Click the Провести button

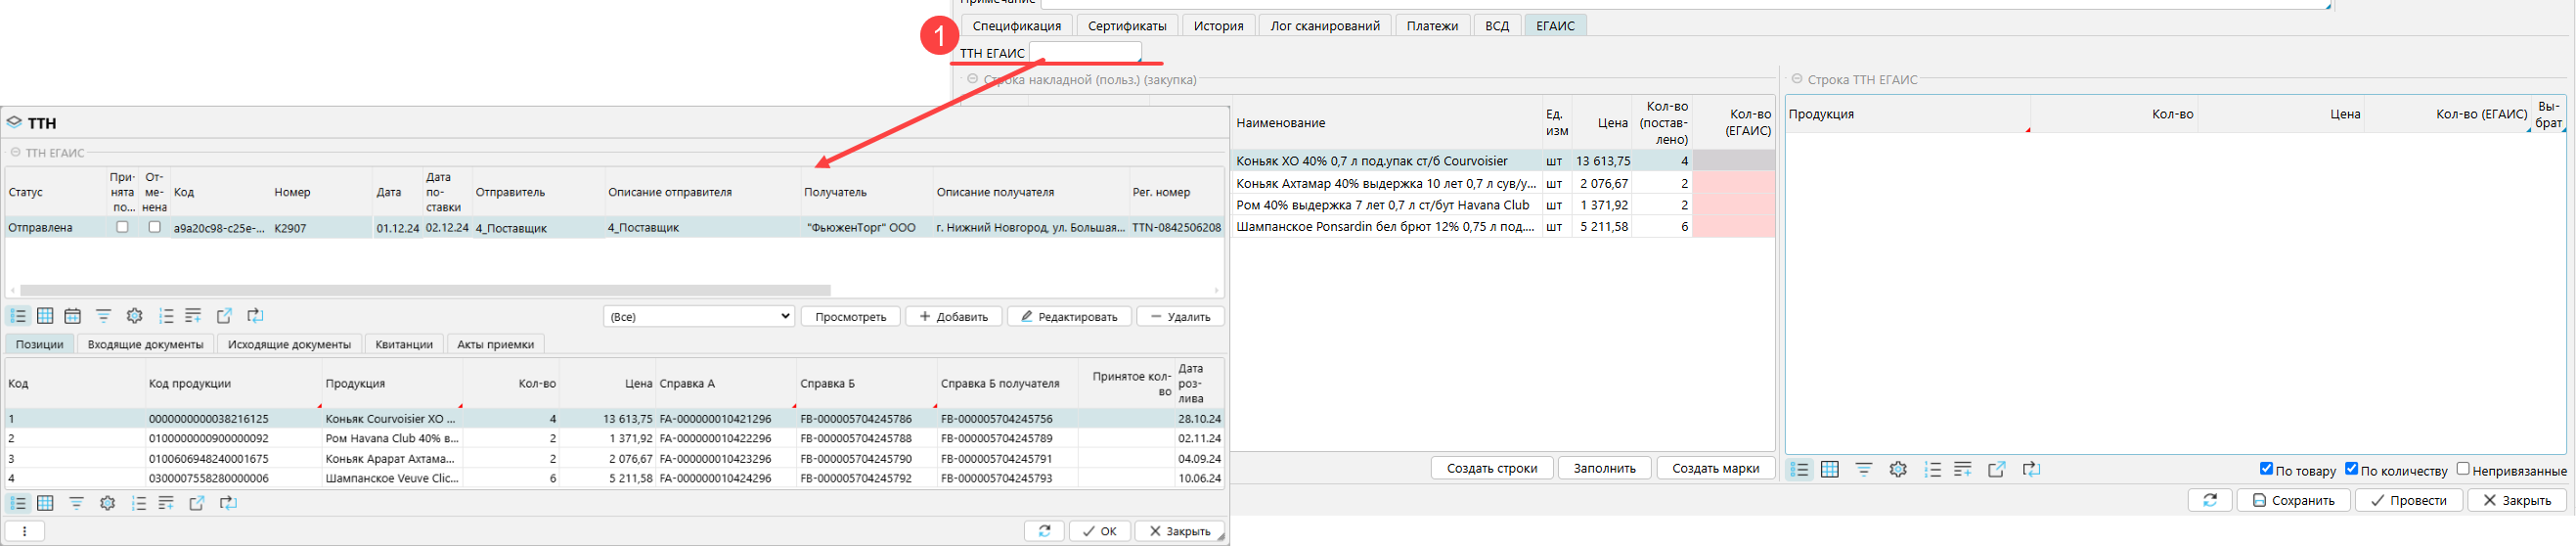(2408, 500)
